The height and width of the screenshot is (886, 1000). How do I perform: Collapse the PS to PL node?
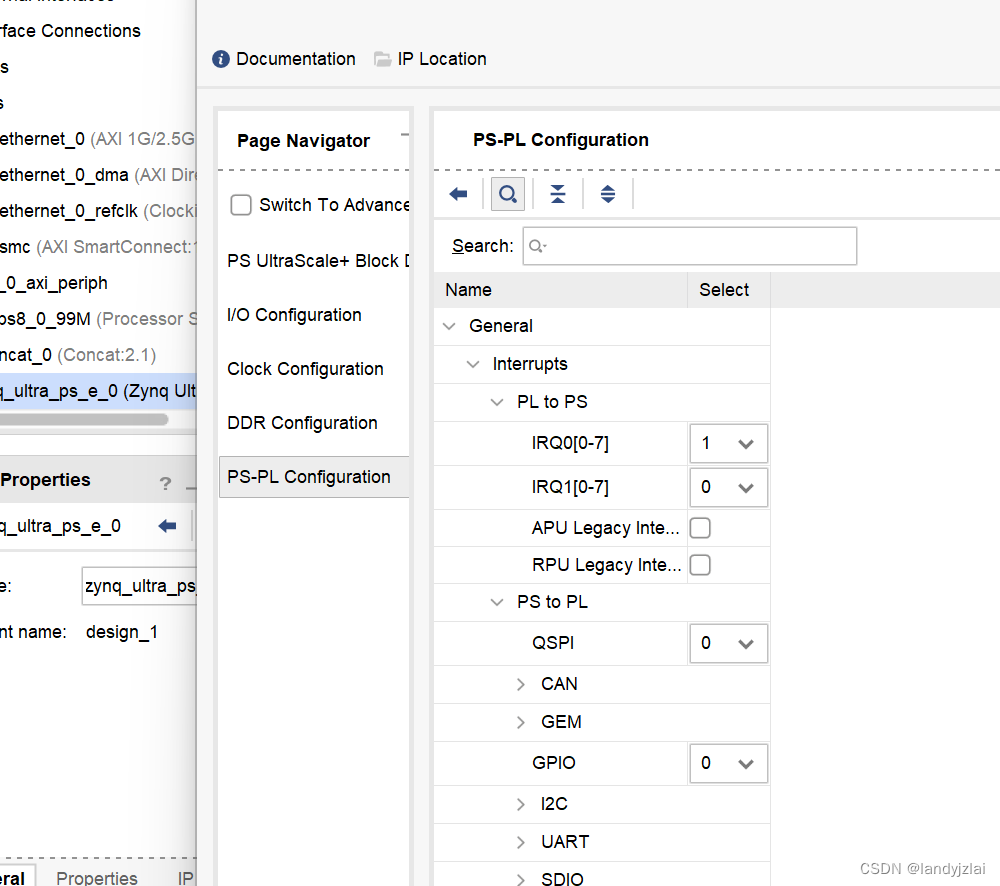(497, 602)
